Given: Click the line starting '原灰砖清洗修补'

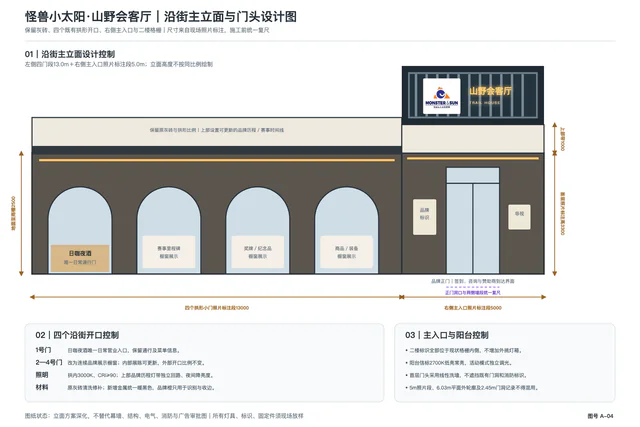Looking at the screenshot, I should (x=141, y=387).
